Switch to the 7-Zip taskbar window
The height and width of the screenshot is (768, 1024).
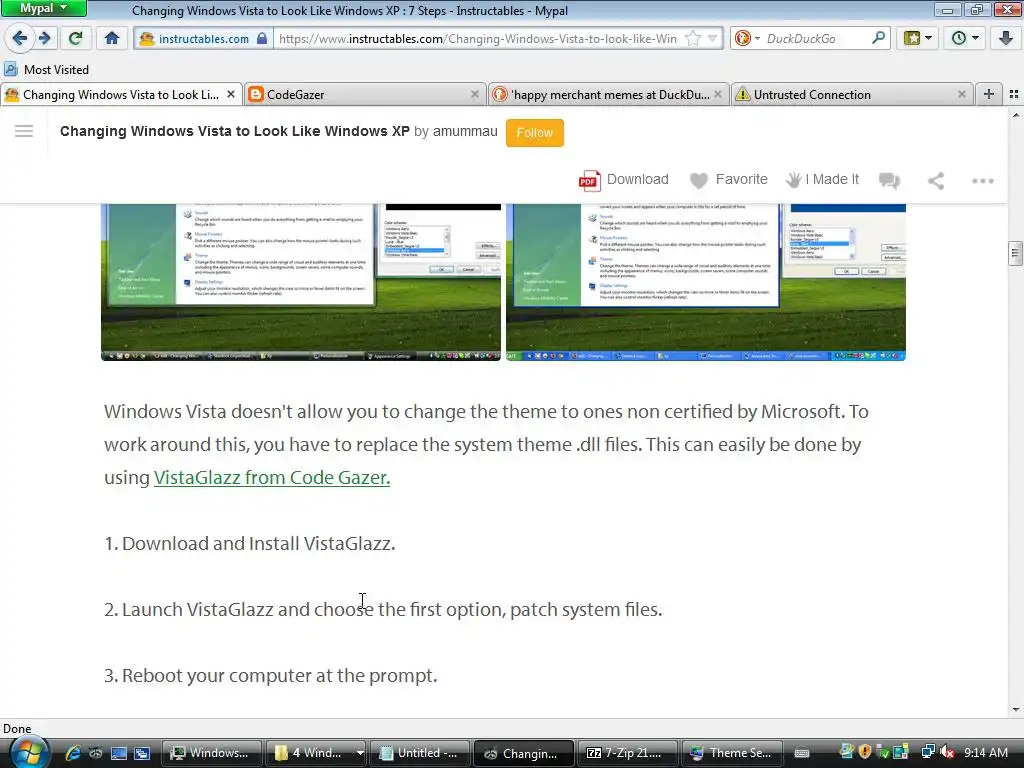tap(627, 753)
